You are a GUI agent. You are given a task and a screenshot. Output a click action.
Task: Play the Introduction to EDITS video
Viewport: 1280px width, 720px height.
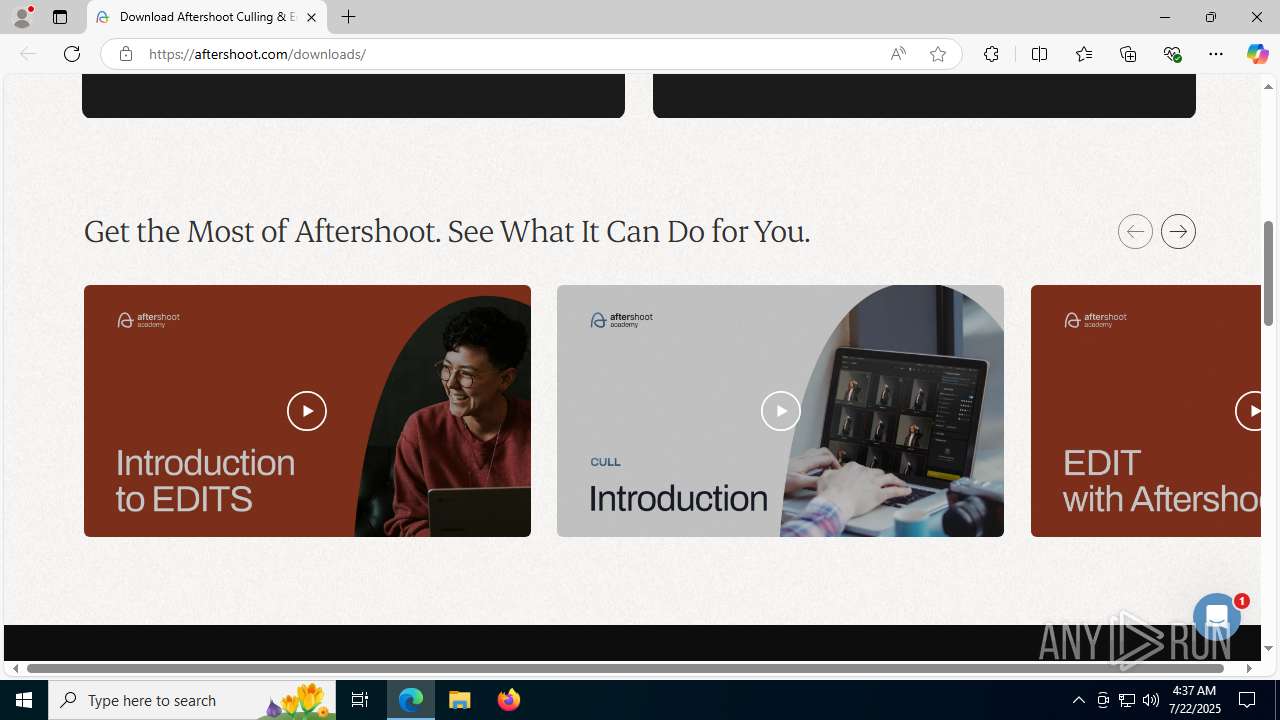[x=307, y=411]
